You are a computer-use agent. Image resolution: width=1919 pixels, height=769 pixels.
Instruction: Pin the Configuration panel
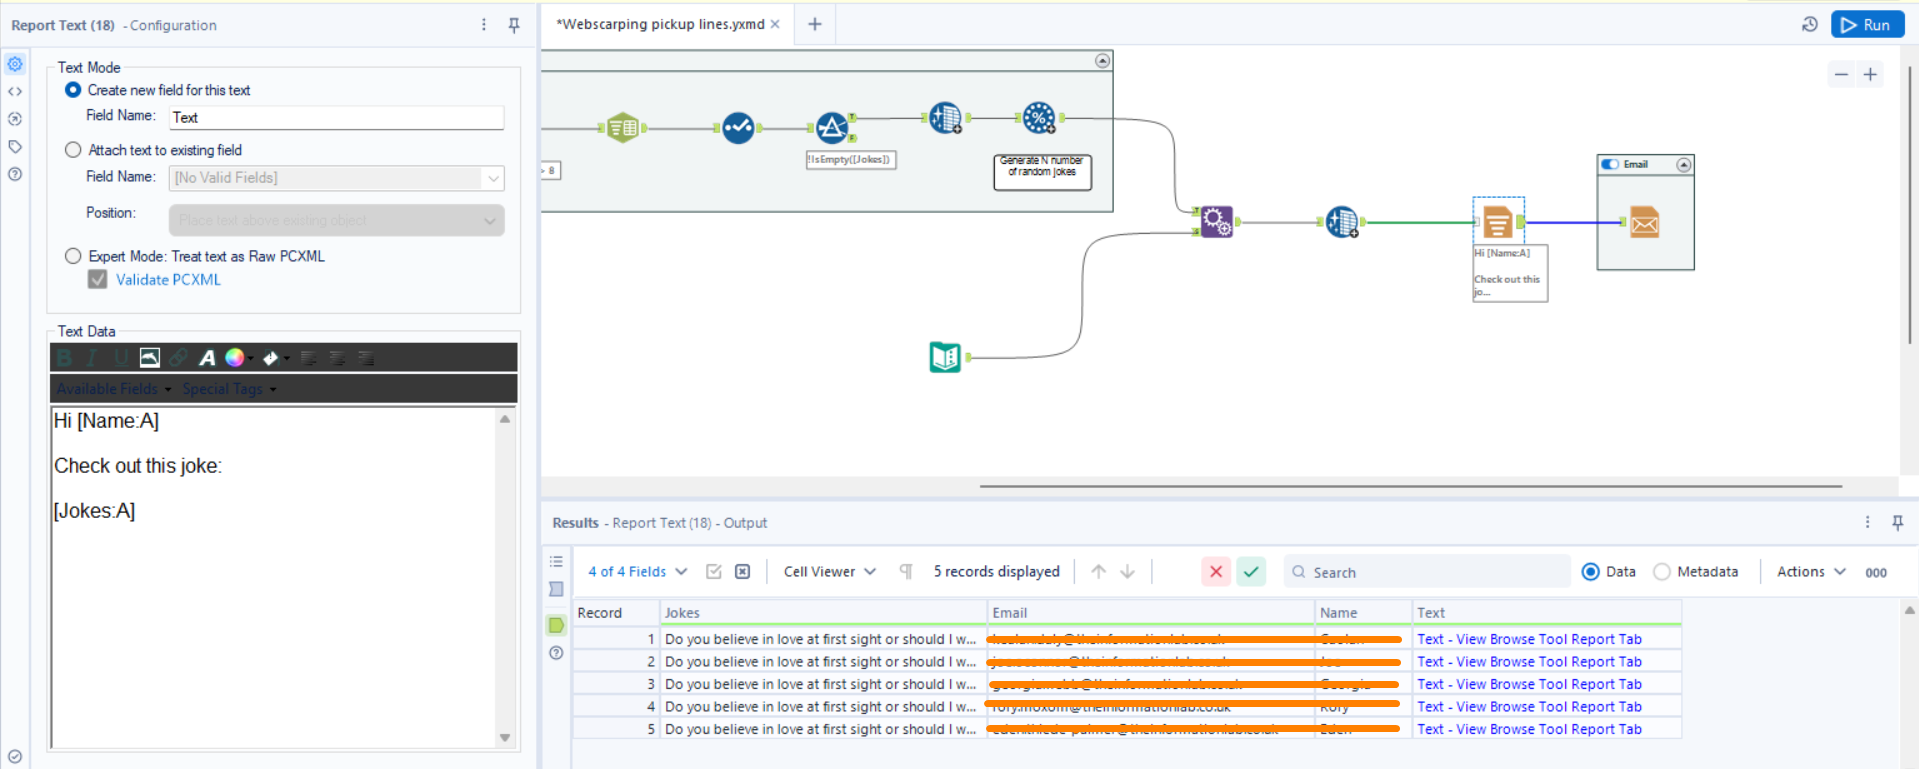(514, 25)
